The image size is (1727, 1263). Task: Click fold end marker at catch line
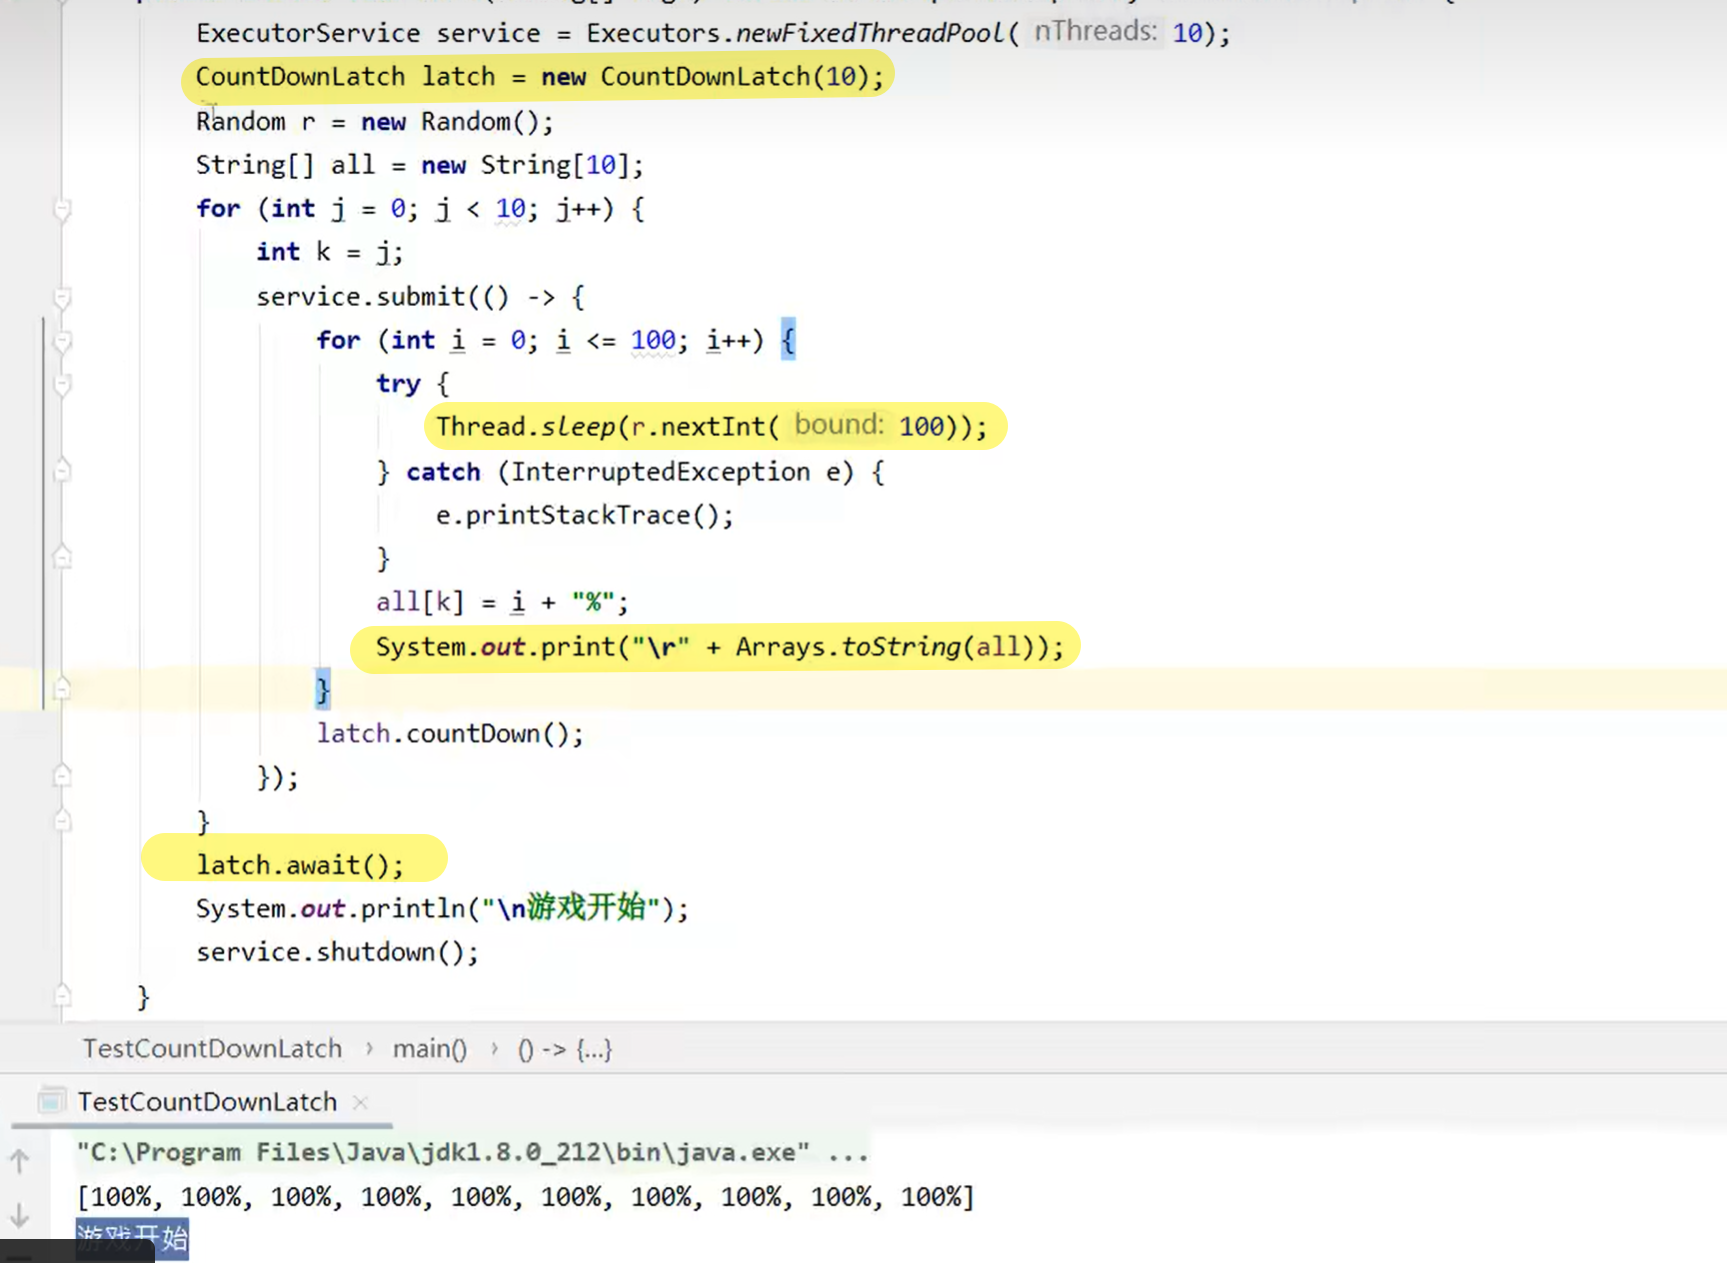[x=62, y=471]
